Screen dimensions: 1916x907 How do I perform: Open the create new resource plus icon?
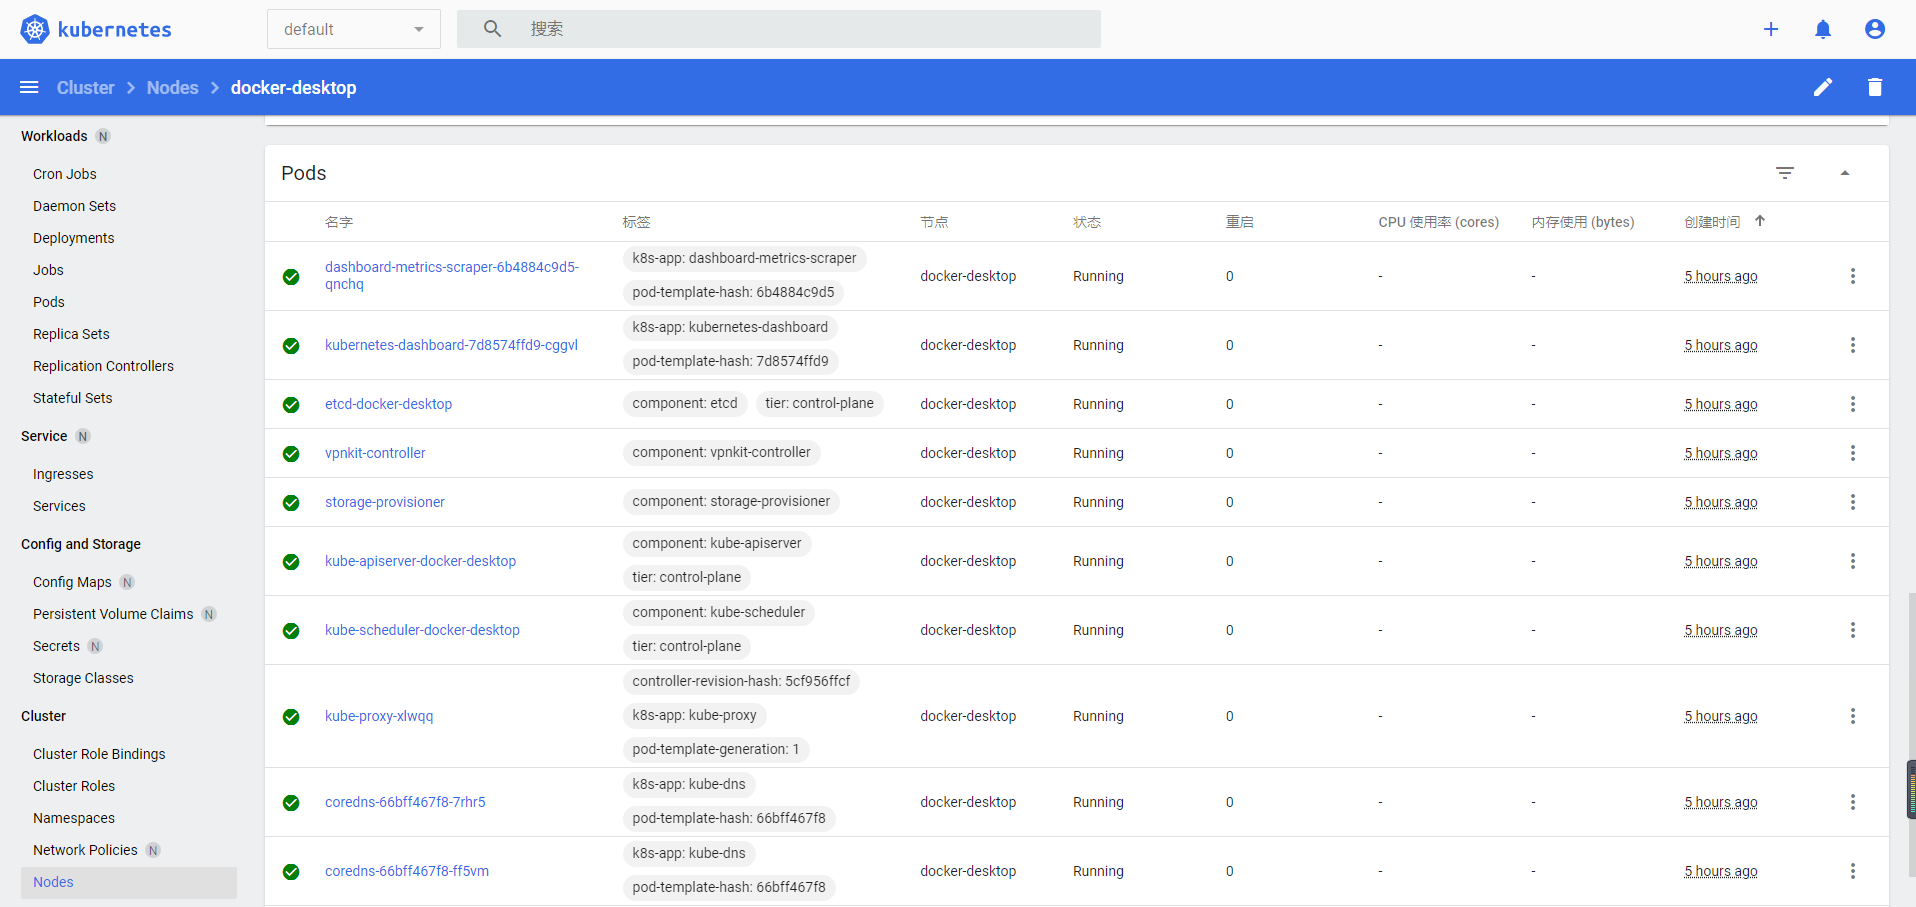pos(1771,29)
